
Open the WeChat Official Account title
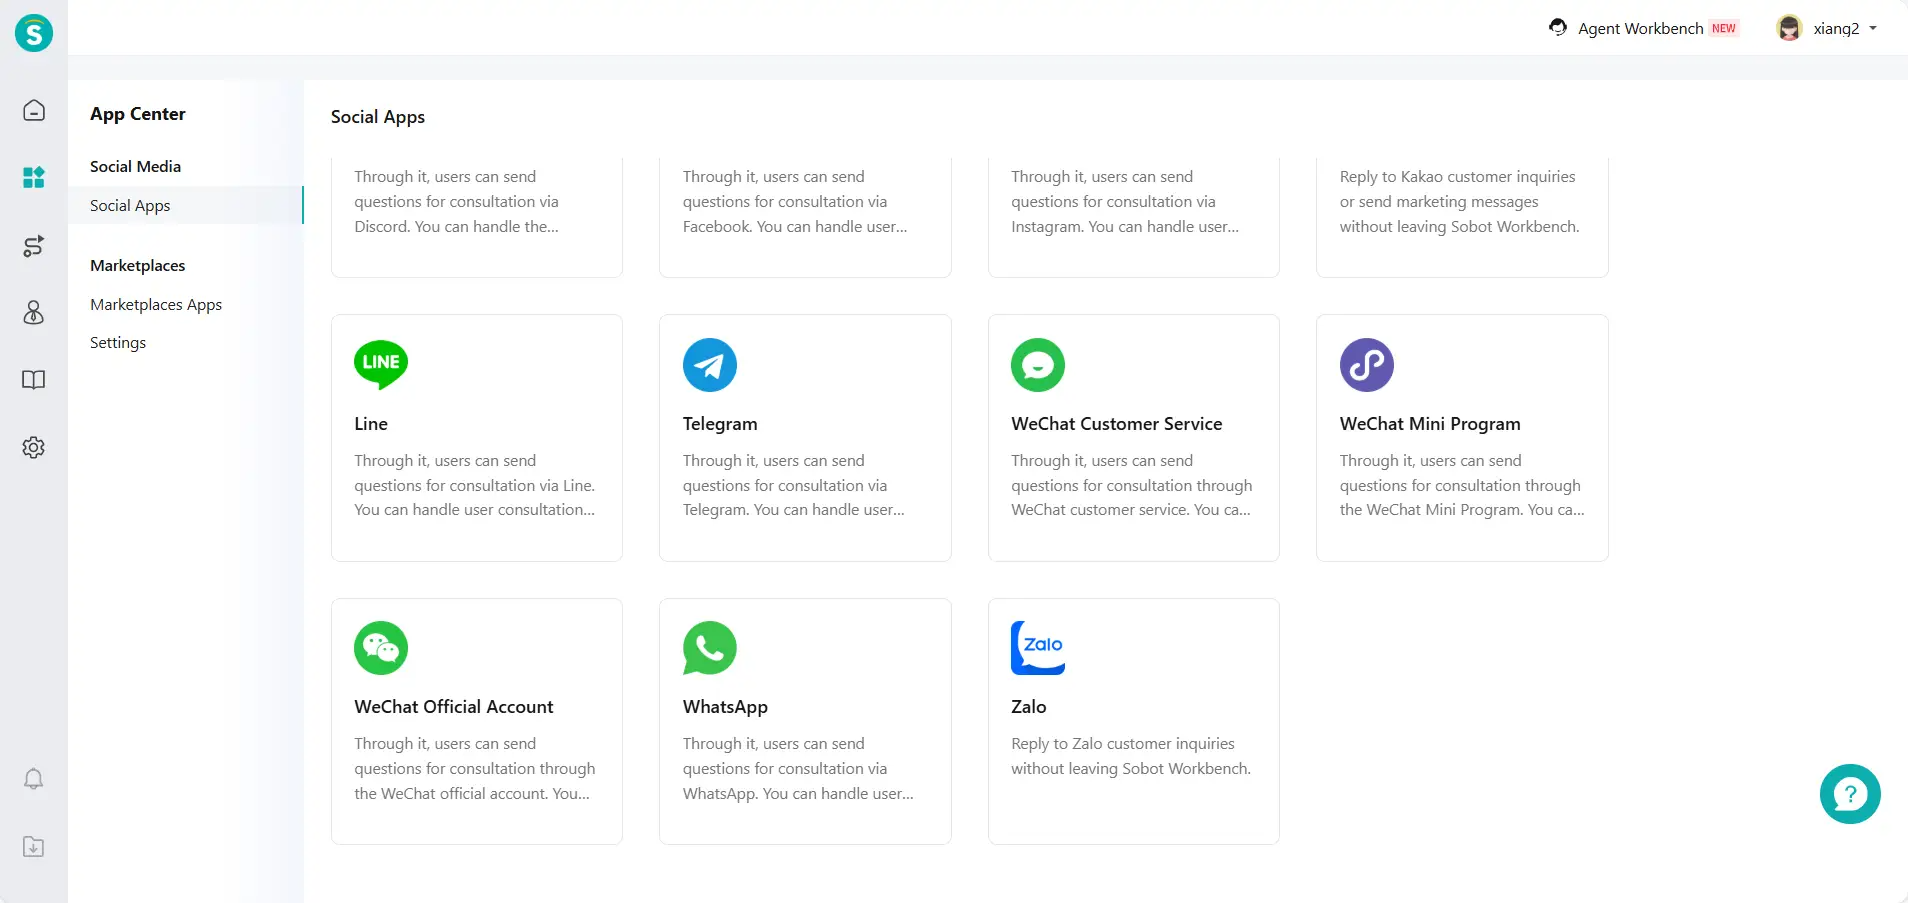click(453, 707)
